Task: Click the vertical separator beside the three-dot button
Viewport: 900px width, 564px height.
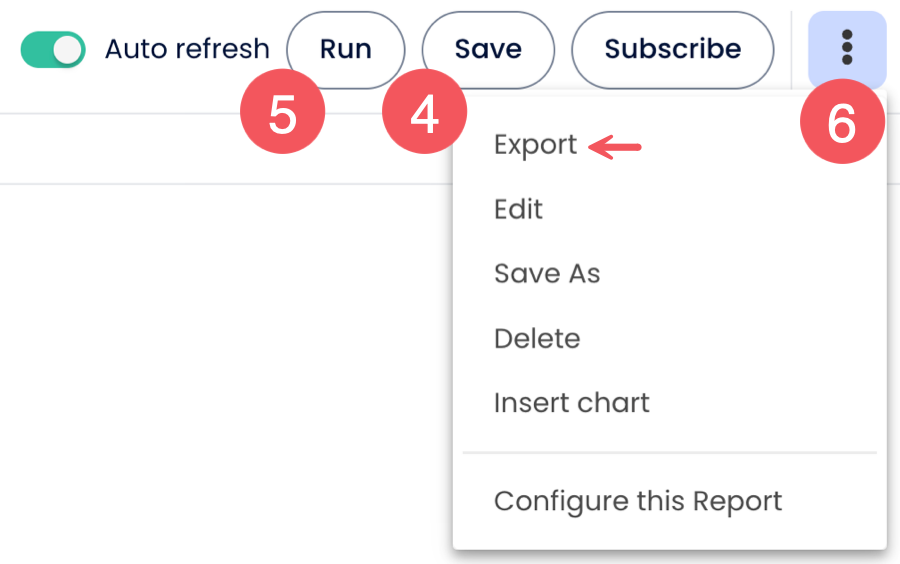Action: tap(791, 49)
